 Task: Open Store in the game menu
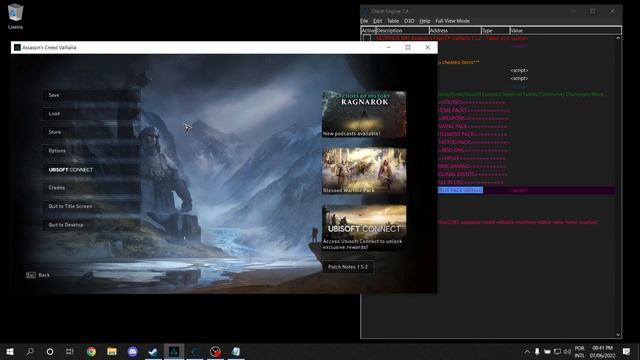click(91, 132)
